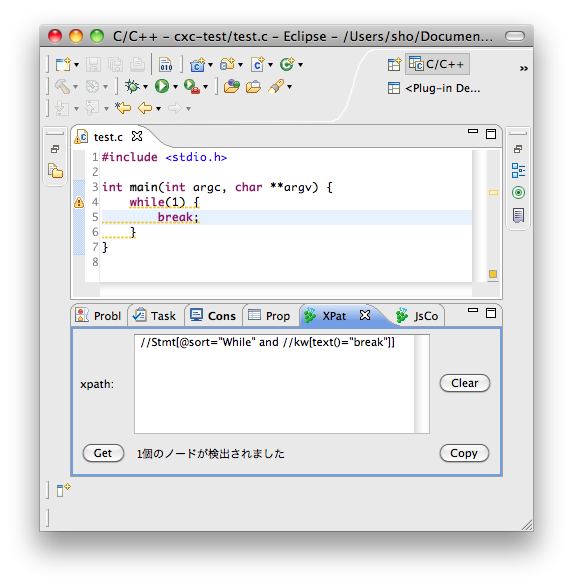Open the dropdown arrow next to Run
This screenshot has width=573, height=586.
175,87
